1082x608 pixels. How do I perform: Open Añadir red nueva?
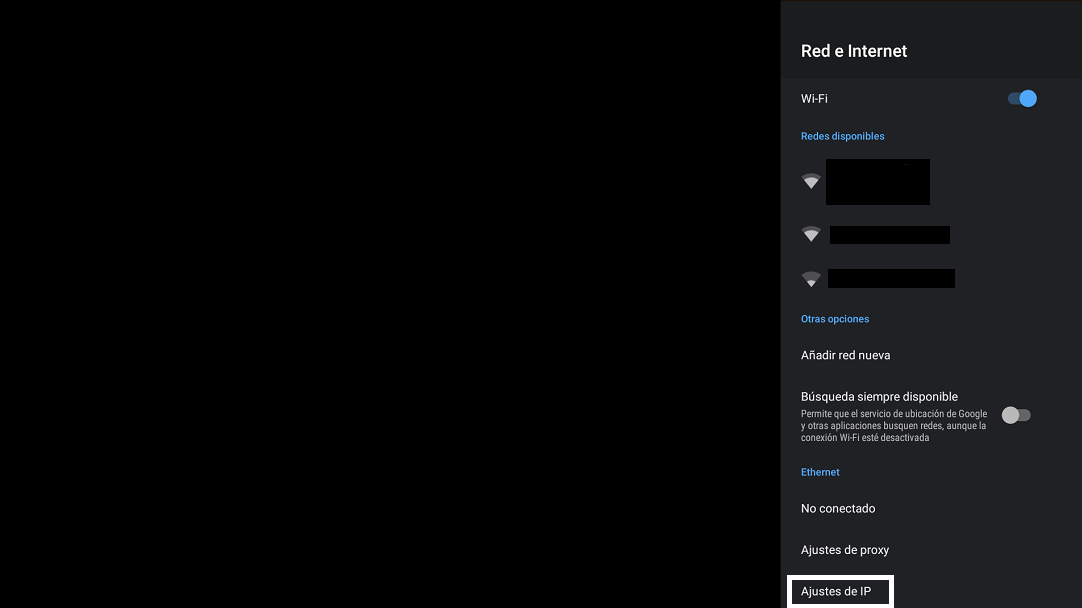(845, 355)
